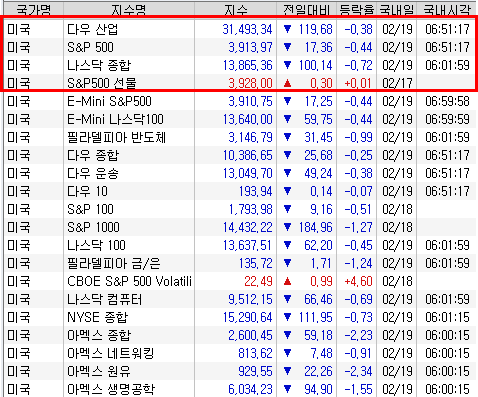Select the 전일대비 column header
This screenshot has width=478, height=397.
(306, 9)
